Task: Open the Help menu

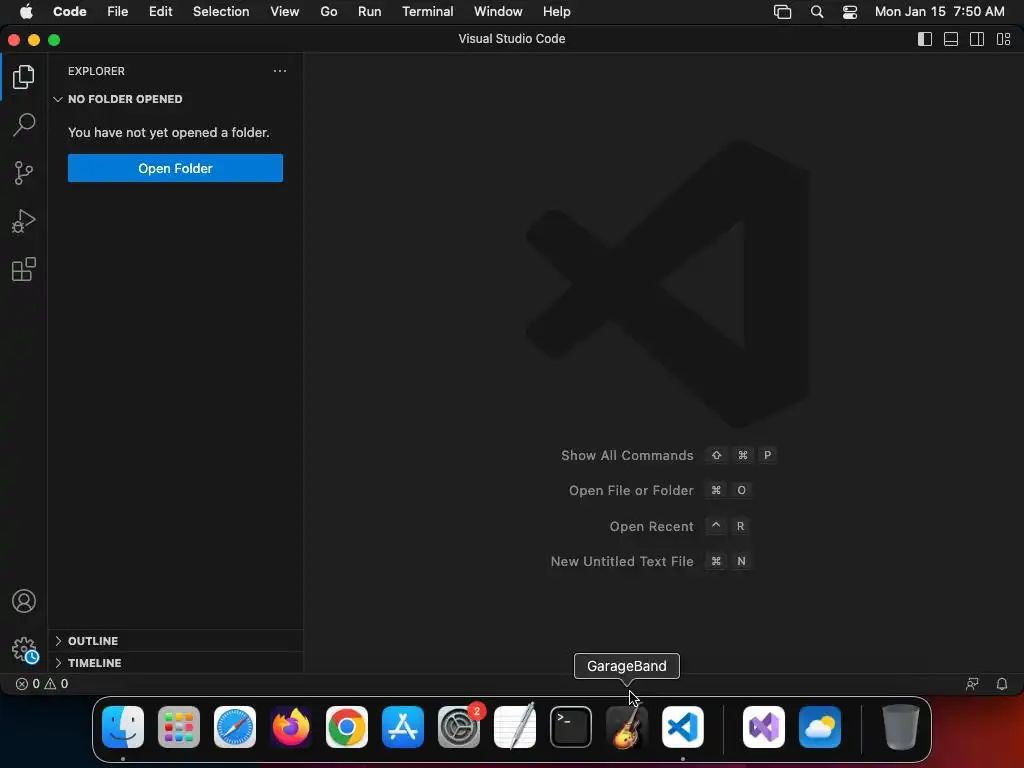Action: (556, 12)
